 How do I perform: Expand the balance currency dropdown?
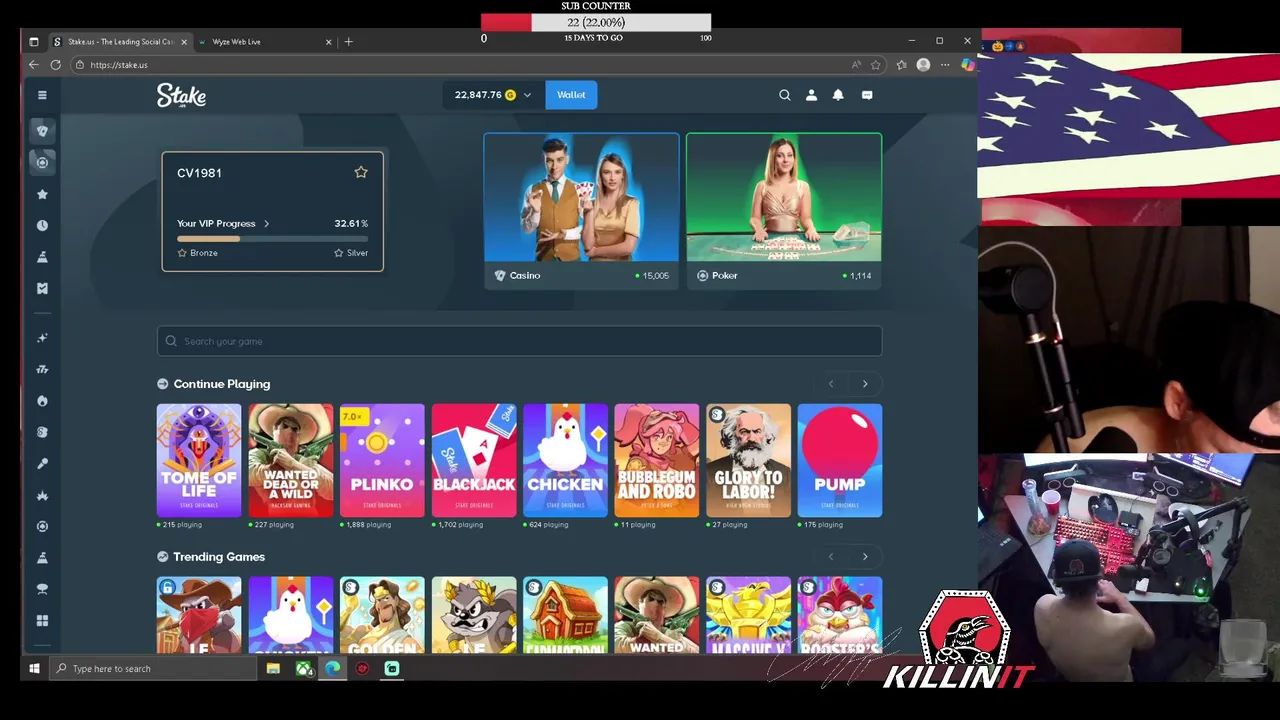tap(527, 95)
